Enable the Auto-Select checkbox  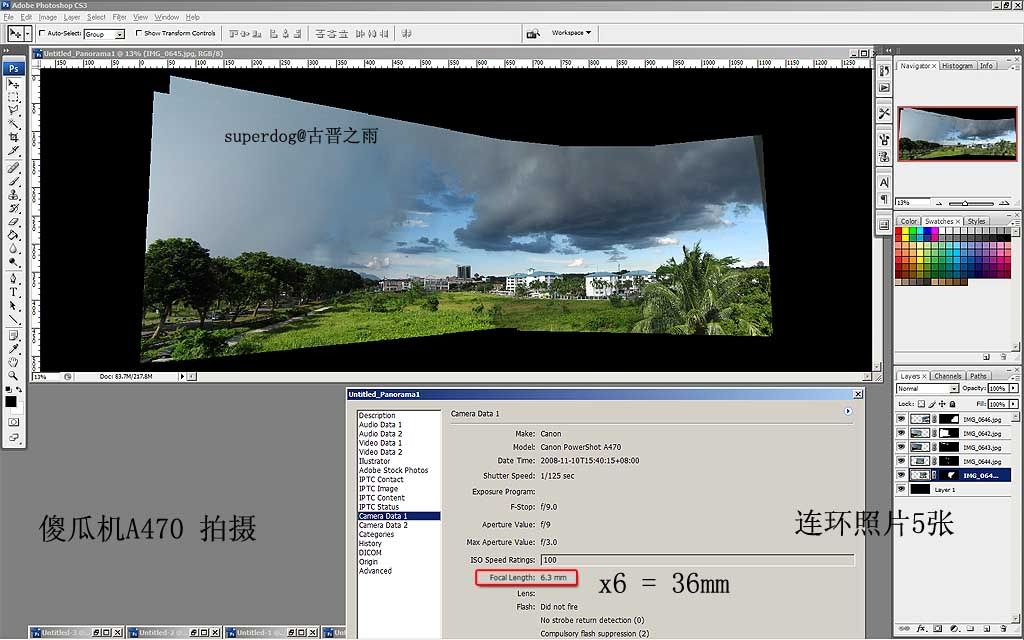(x=42, y=33)
